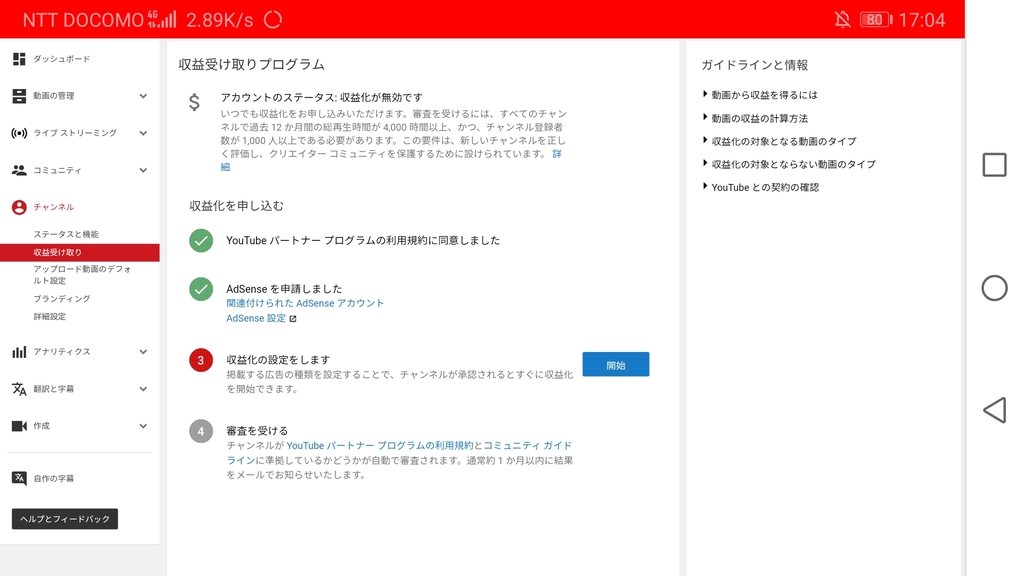Open the 詳細 link in account status

tap(556, 154)
